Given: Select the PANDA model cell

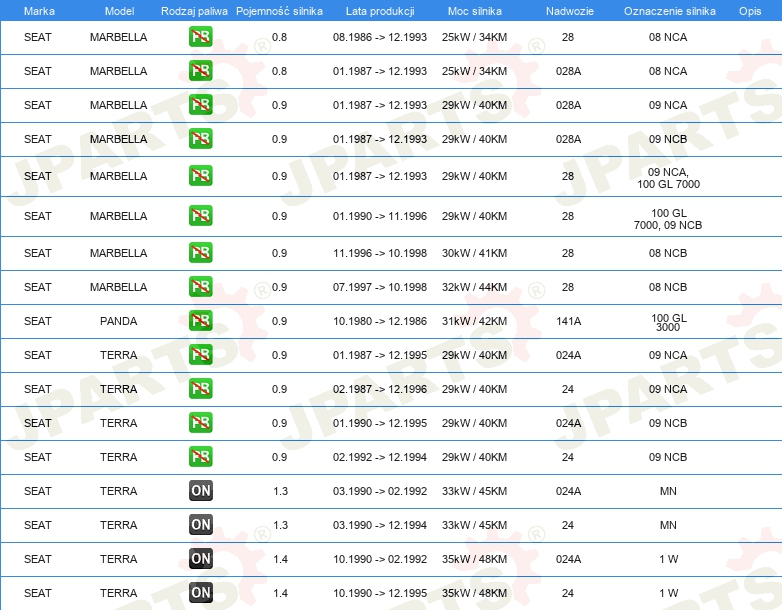Looking at the screenshot, I should coord(118,321).
